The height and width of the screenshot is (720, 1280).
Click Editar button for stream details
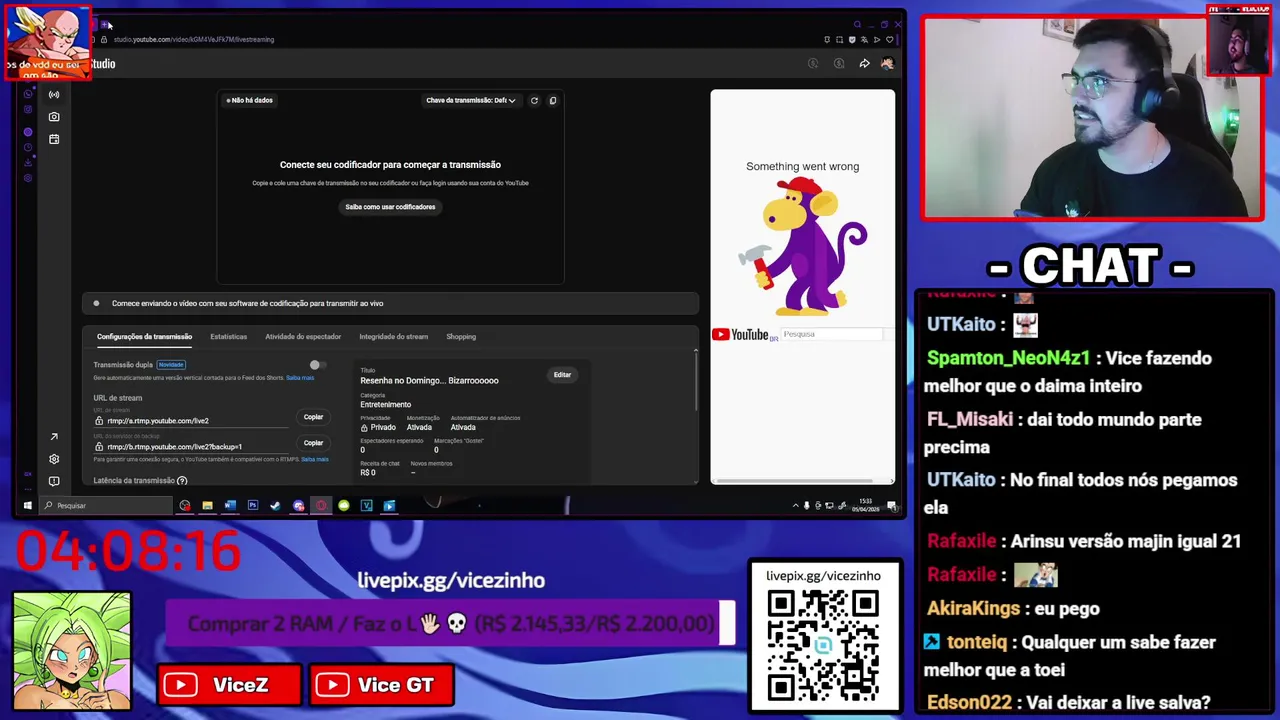(562, 375)
